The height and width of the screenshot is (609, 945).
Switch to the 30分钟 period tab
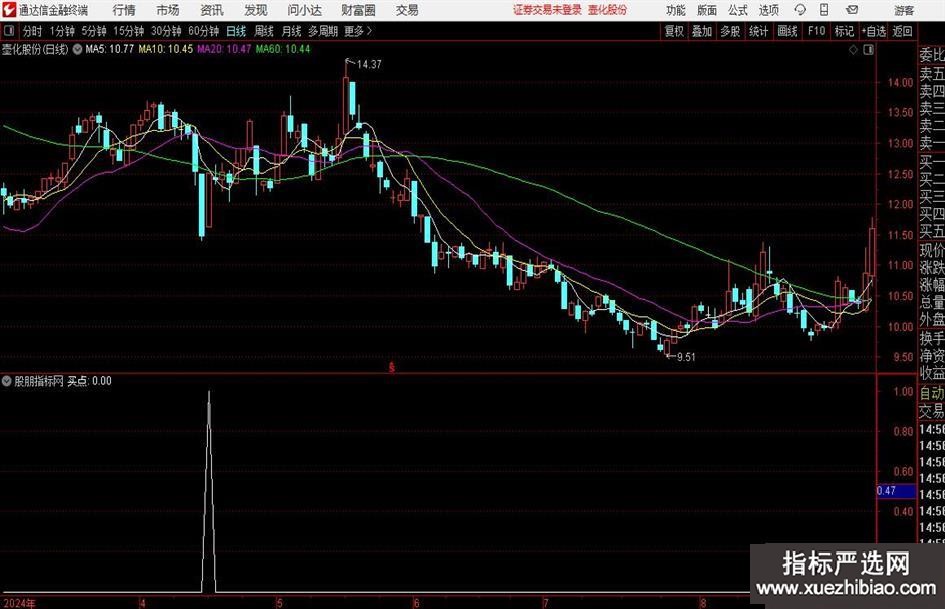coord(166,31)
